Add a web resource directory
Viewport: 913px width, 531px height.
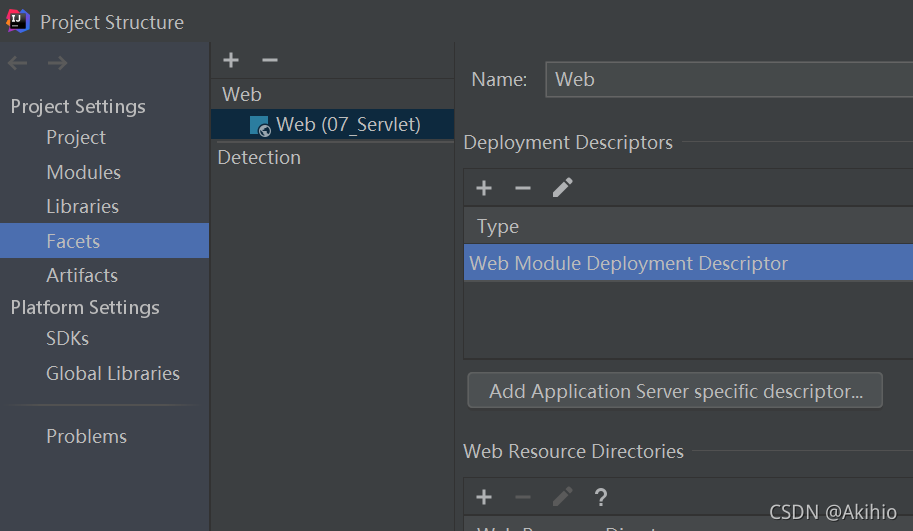coord(484,497)
